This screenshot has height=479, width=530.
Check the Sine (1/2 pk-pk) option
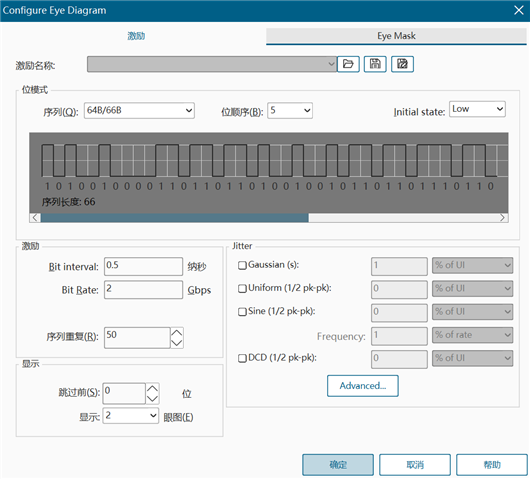[x=242, y=312]
